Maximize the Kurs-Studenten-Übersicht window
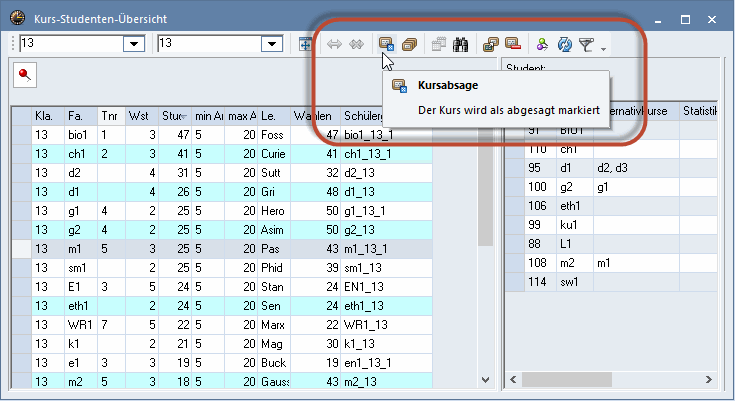This screenshot has width=735, height=401. click(x=685, y=19)
